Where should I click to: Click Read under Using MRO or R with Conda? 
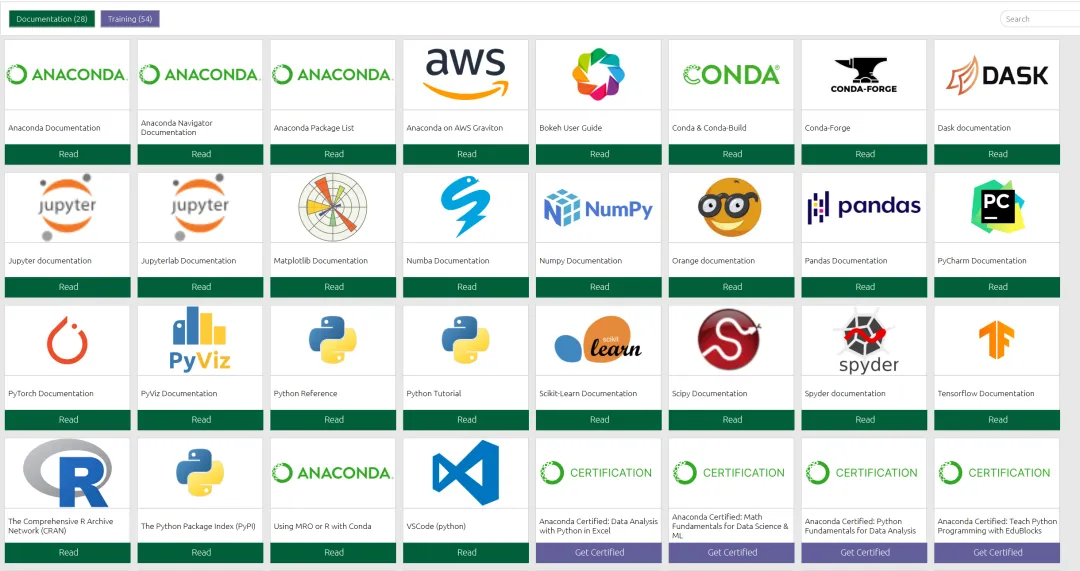(x=333, y=552)
